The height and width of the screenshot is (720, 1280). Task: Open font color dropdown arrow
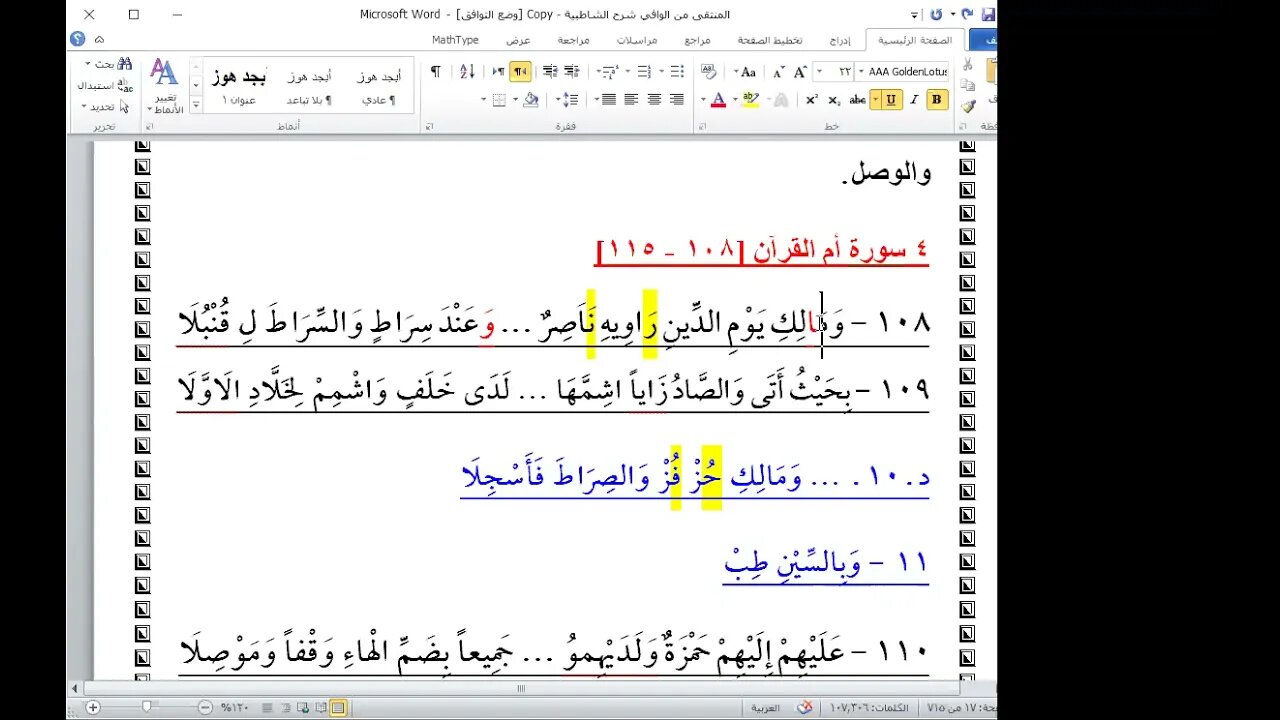click(x=703, y=99)
